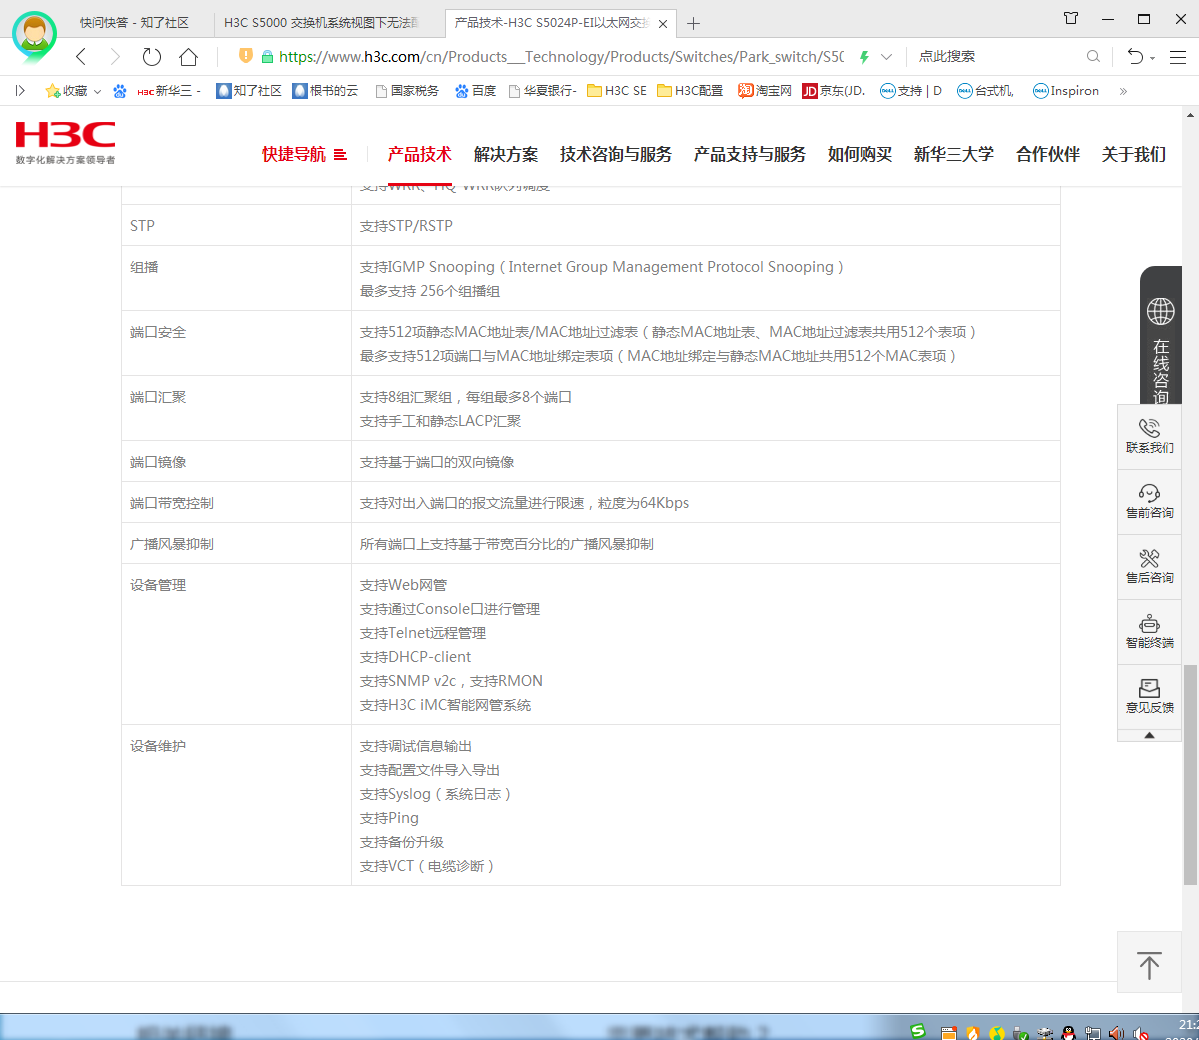Open the 收藏 favorites bookmark

coord(67,91)
